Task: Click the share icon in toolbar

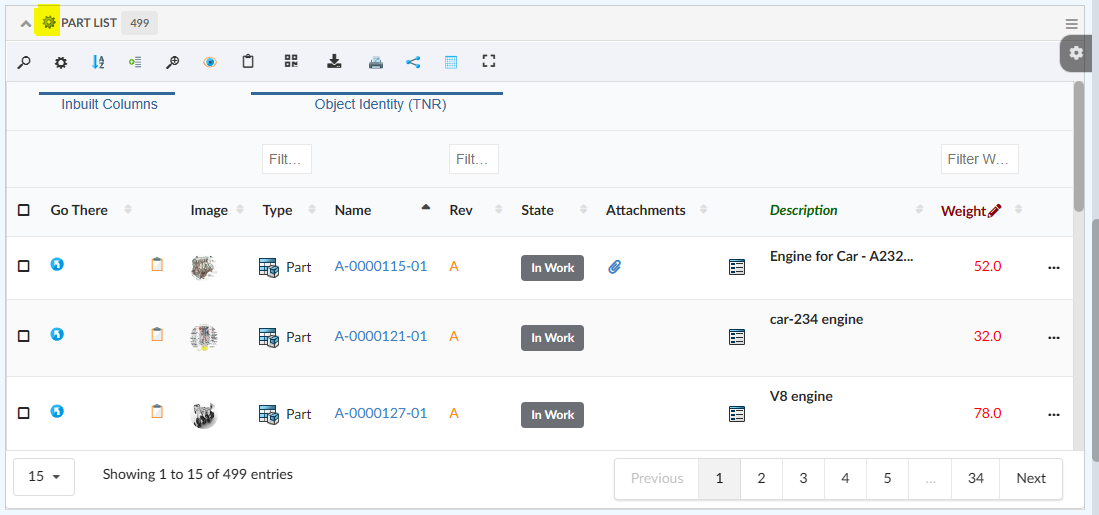Action: point(413,62)
